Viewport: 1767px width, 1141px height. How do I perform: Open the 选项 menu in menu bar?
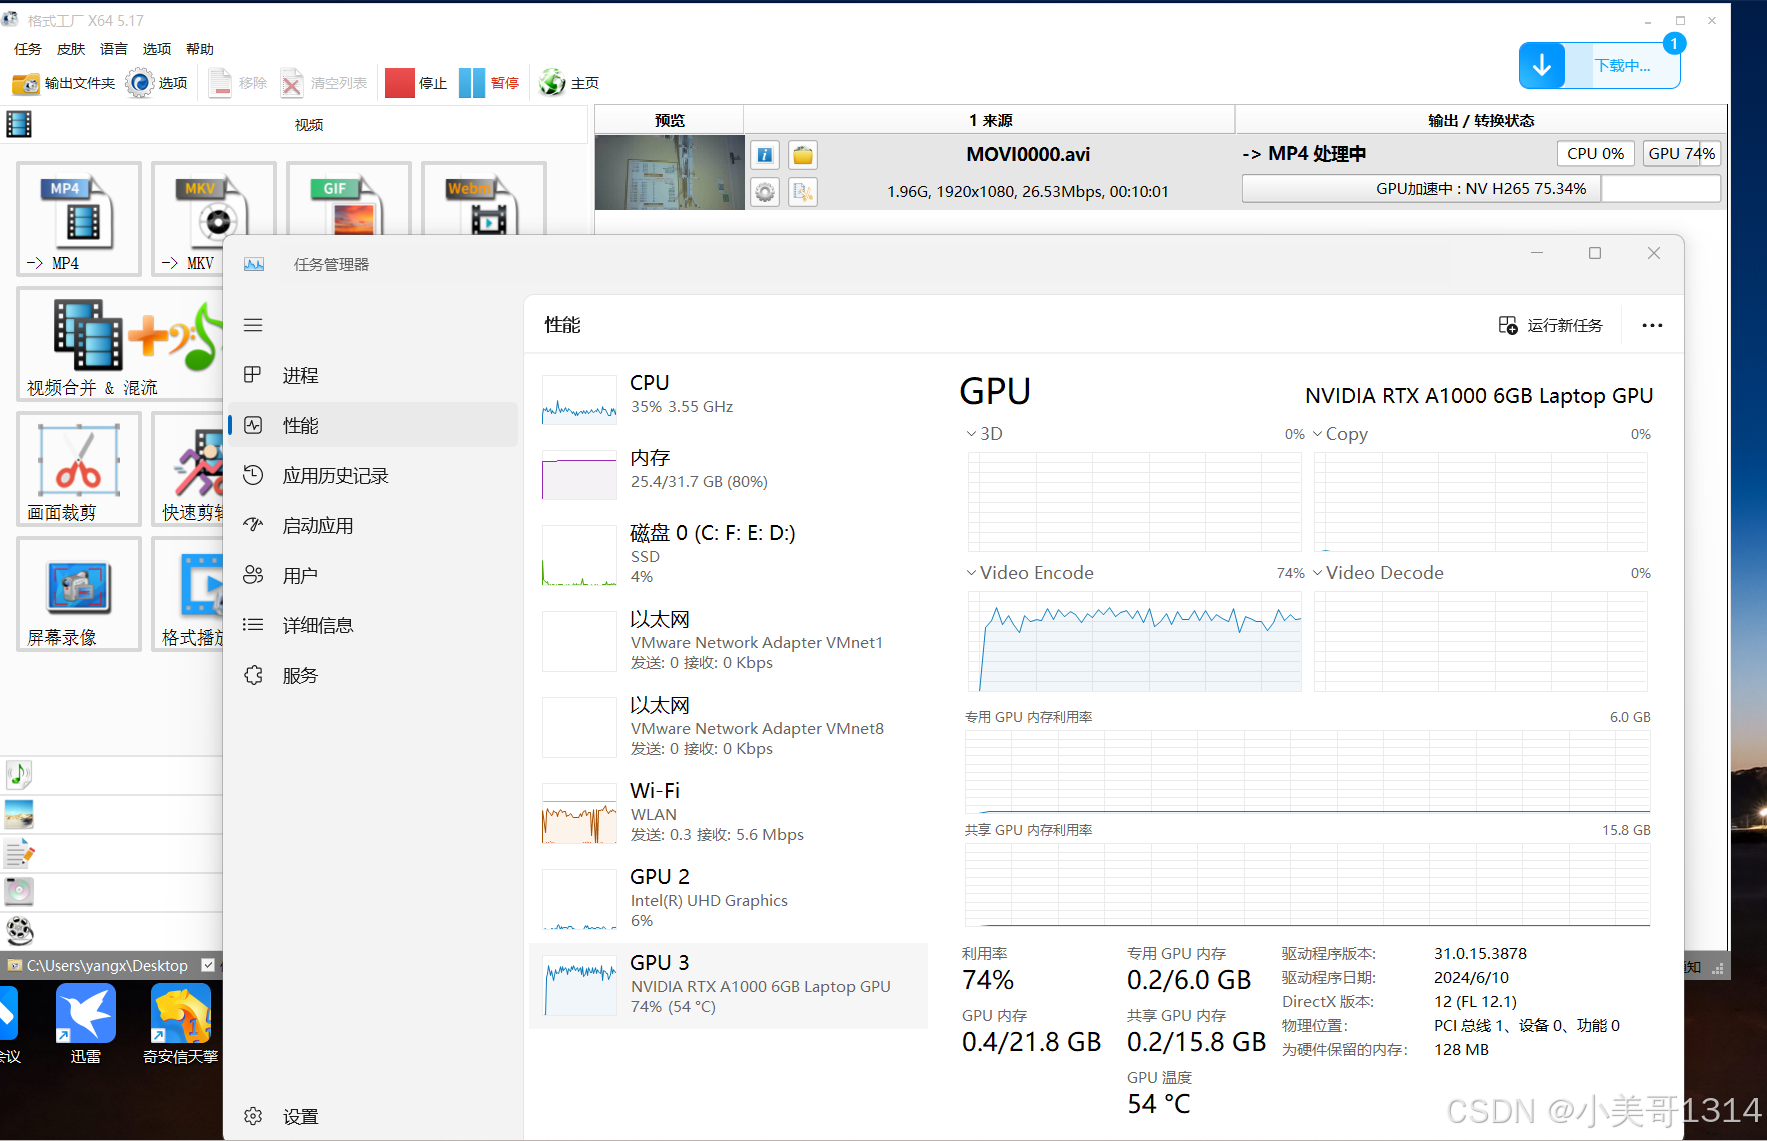click(157, 49)
